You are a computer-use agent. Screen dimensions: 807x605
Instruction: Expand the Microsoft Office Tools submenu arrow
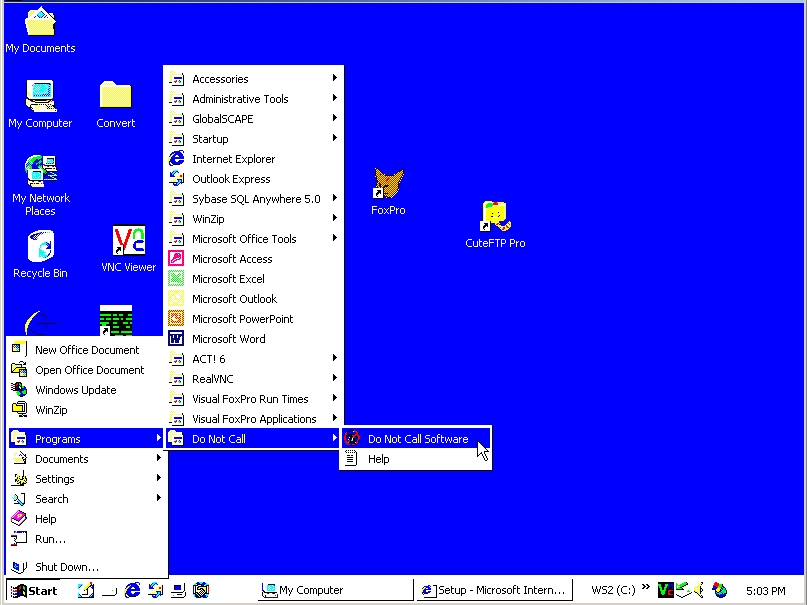tap(335, 238)
